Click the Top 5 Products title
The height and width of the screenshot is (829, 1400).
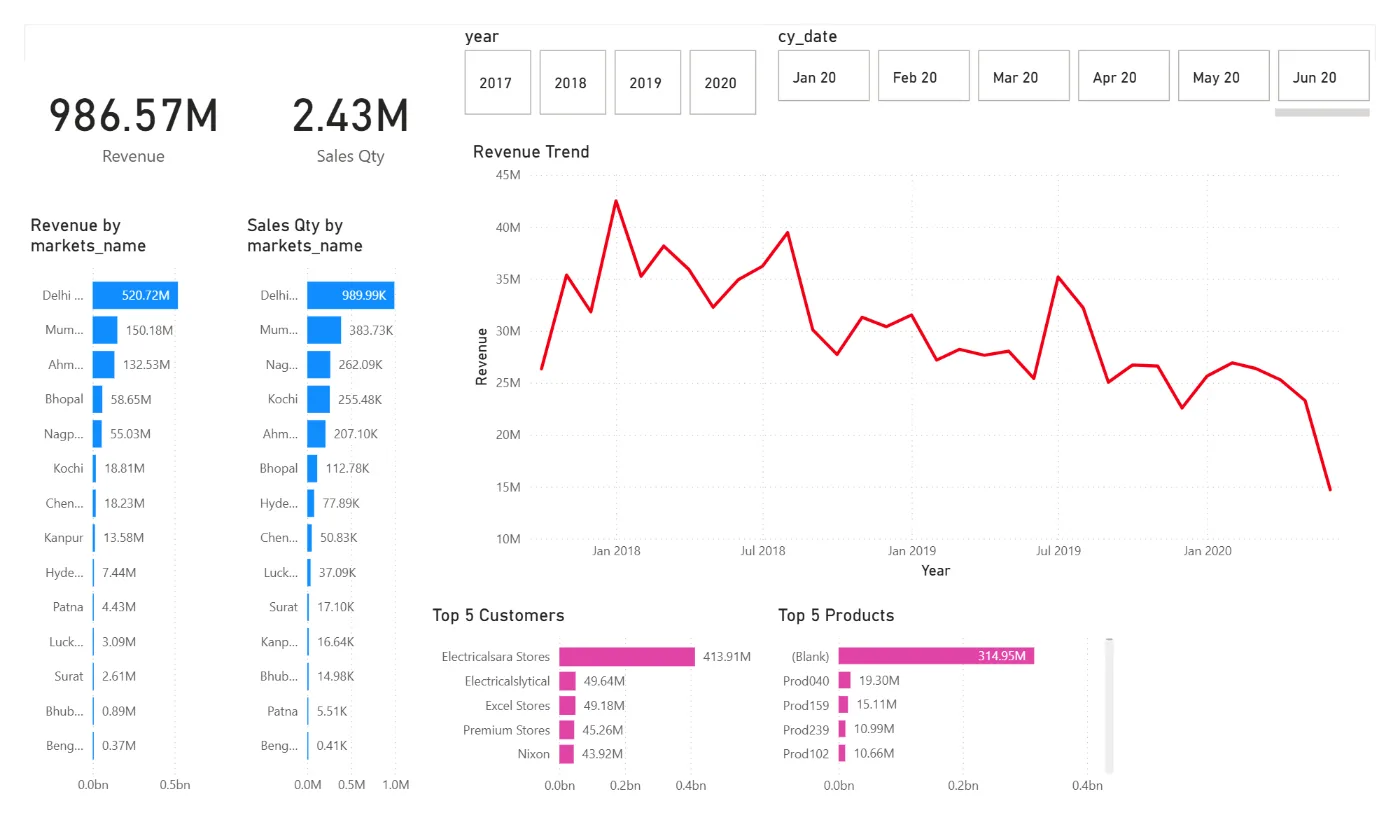[836, 616]
